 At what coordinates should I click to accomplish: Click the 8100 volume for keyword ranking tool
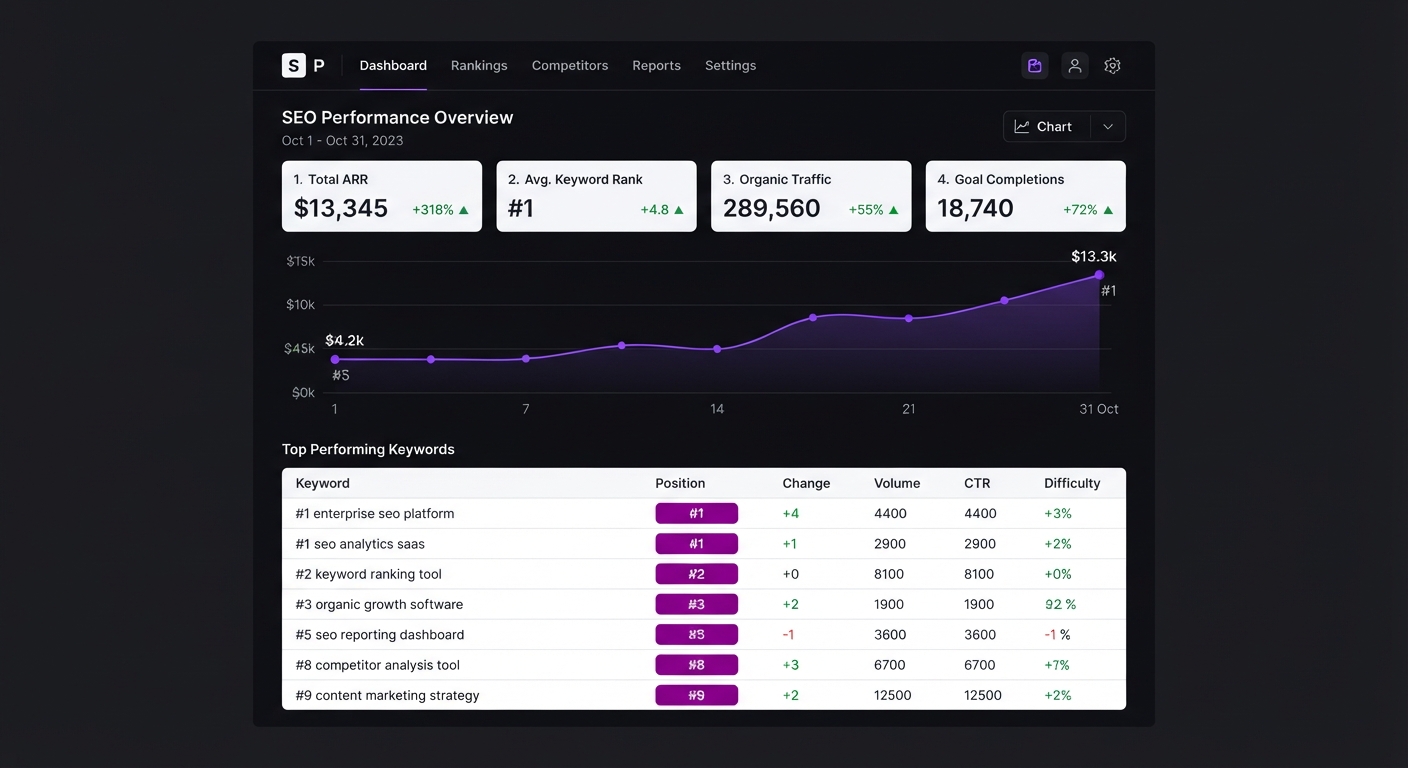click(x=889, y=574)
